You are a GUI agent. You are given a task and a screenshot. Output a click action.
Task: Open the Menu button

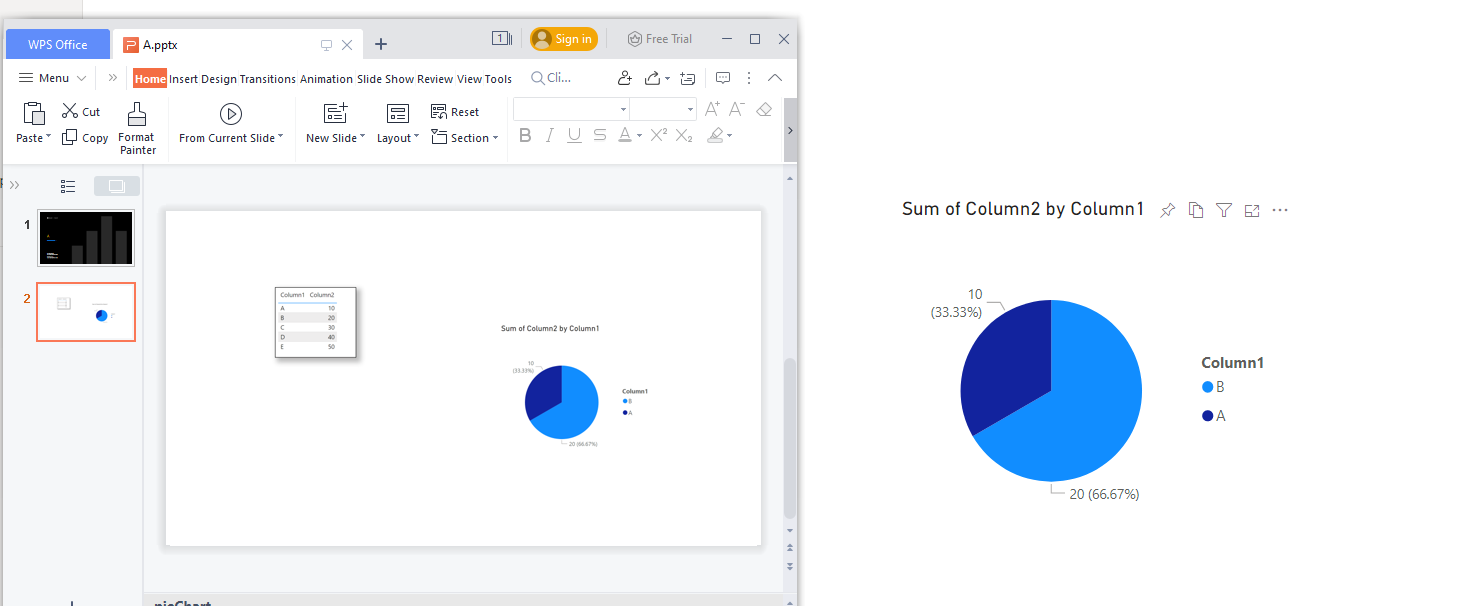click(52, 78)
